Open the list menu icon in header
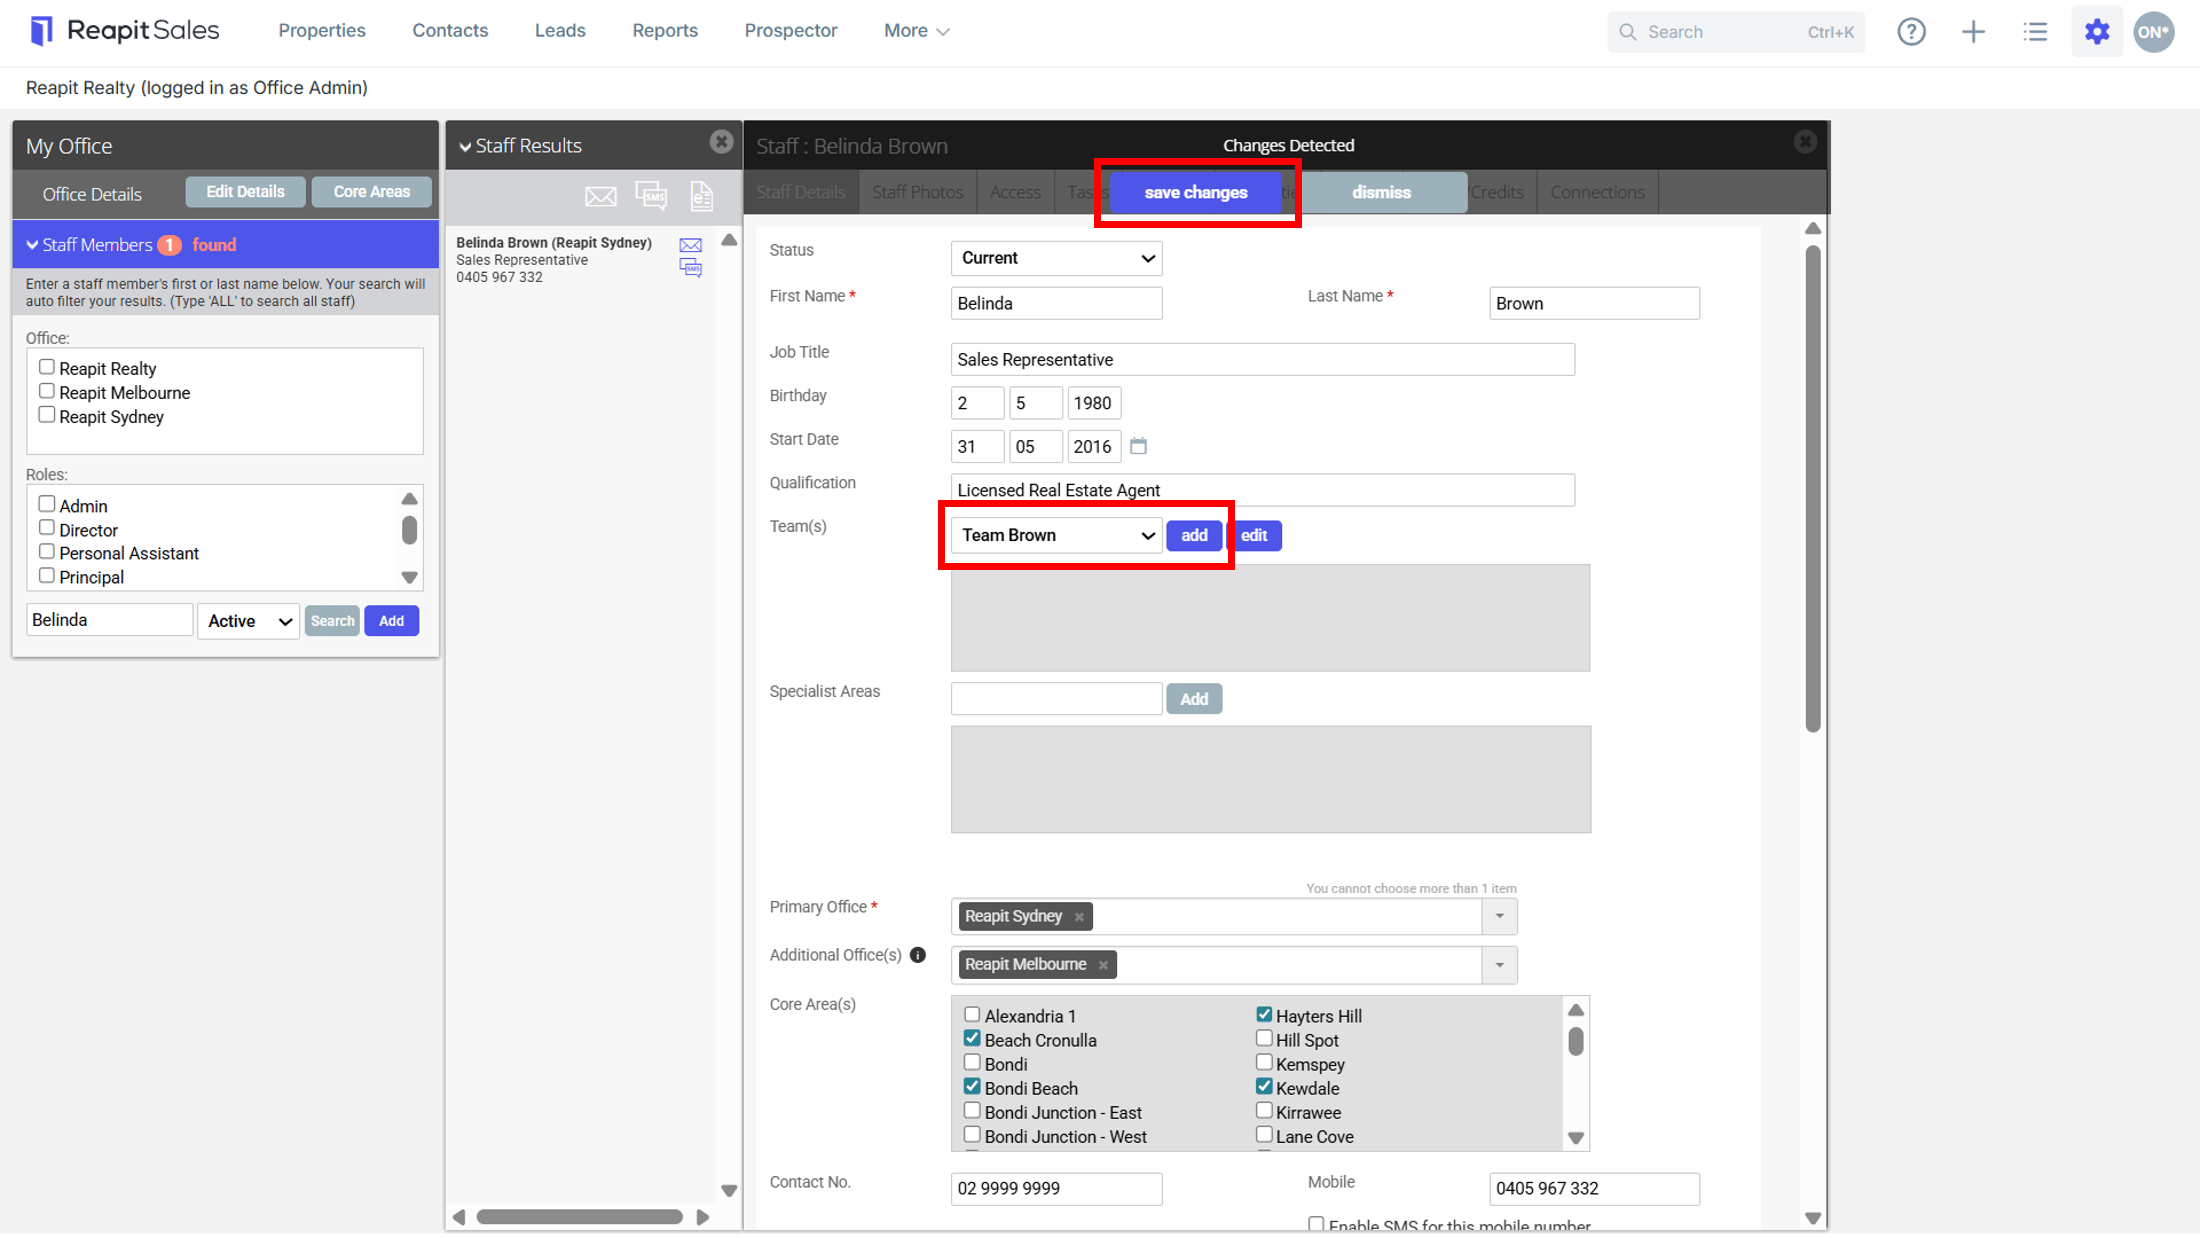Viewport: 2200px width, 1238px height. (x=2035, y=32)
